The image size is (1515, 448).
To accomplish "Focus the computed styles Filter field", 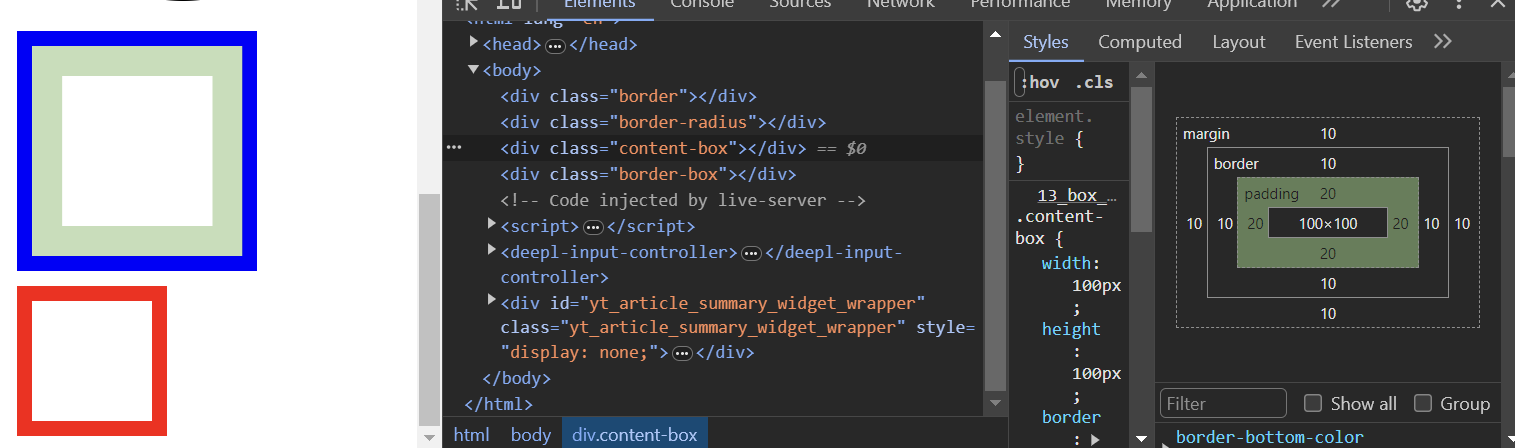I will pyautogui.click(x=1224, y=404).
